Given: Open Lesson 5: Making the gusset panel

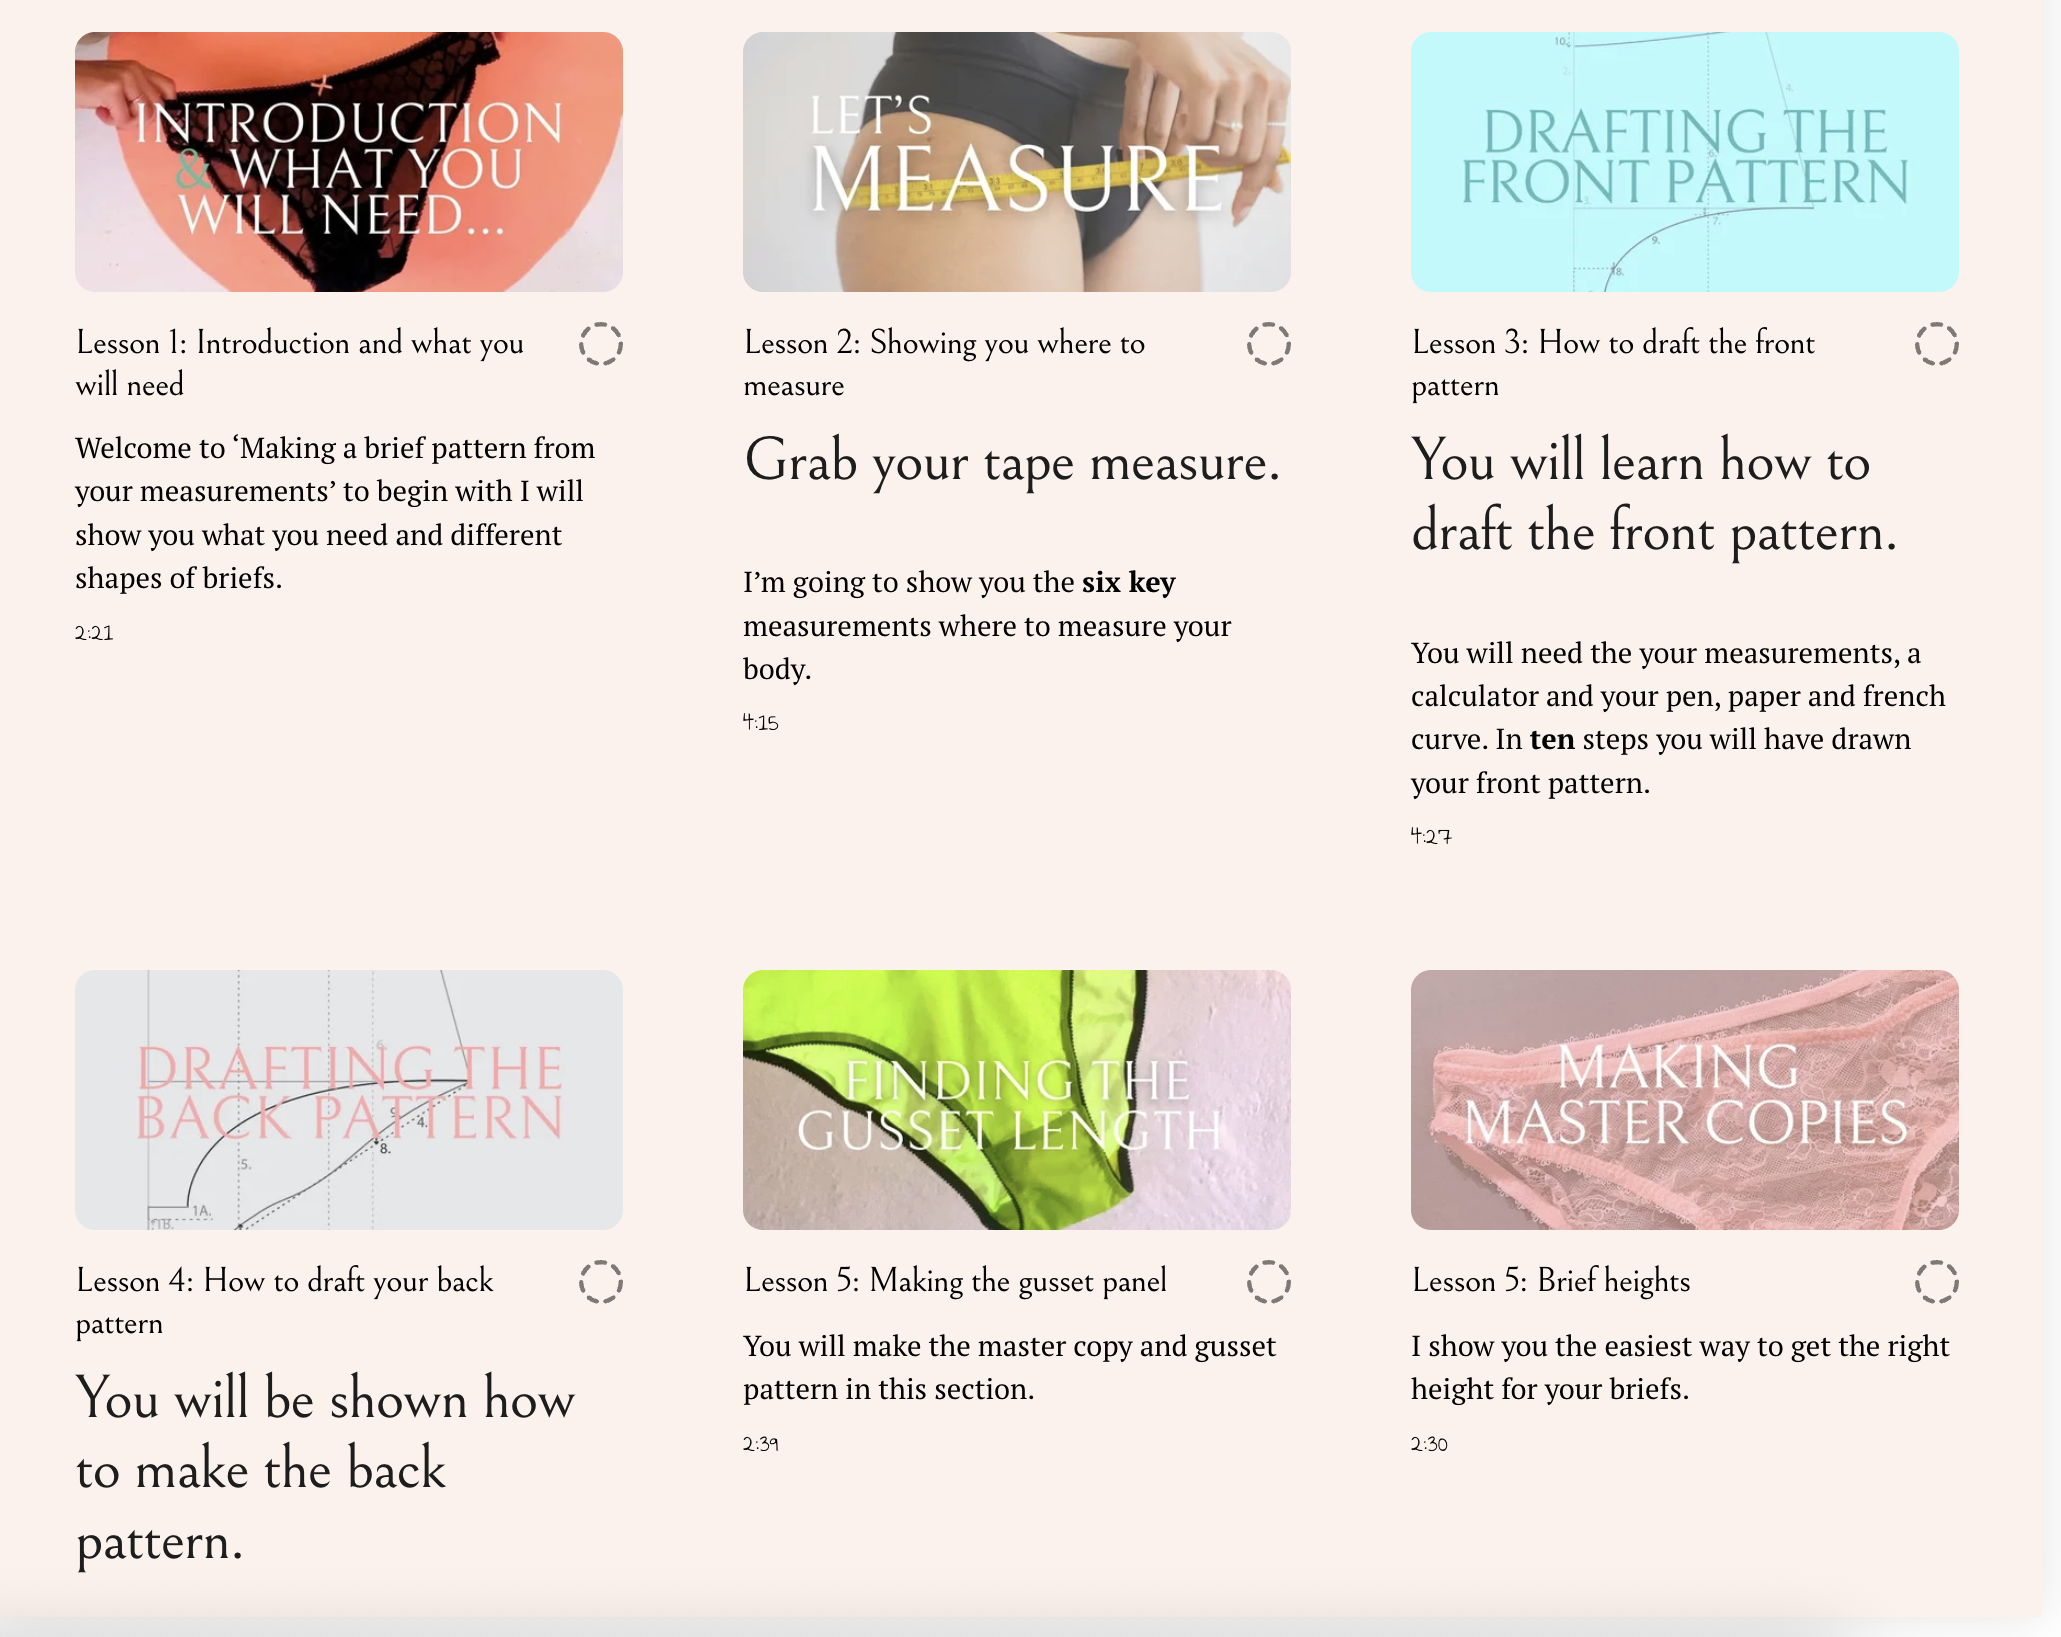Looking at the screenshot, I should coord(956,1281).
